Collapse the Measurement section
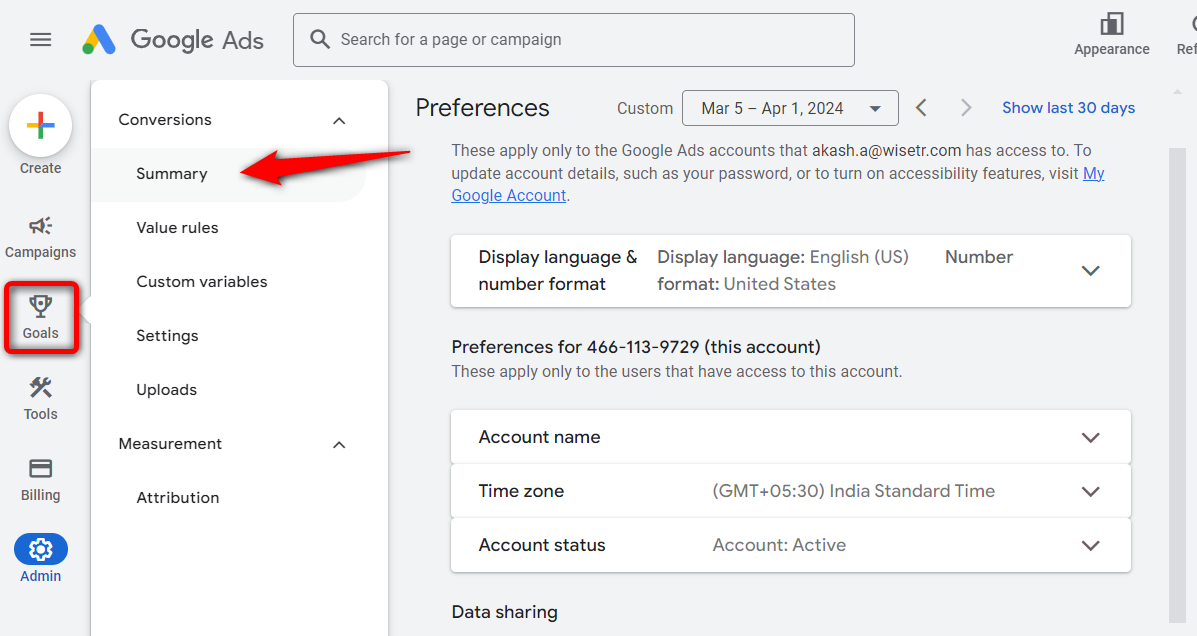This screenshot has height=636, width=1197. click(339, 444)
